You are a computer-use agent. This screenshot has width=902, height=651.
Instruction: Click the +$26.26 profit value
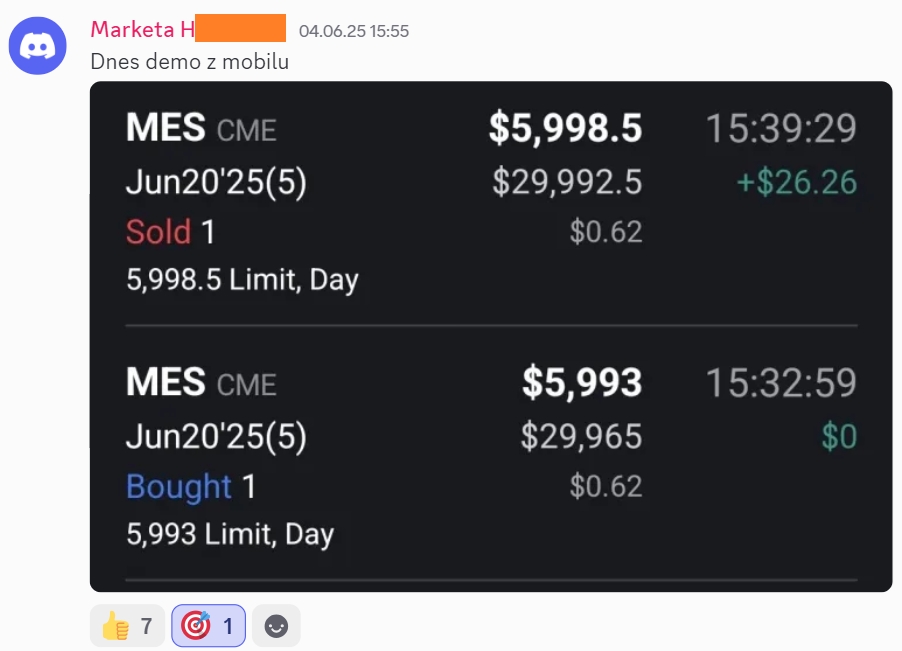[x=797, y=182]
